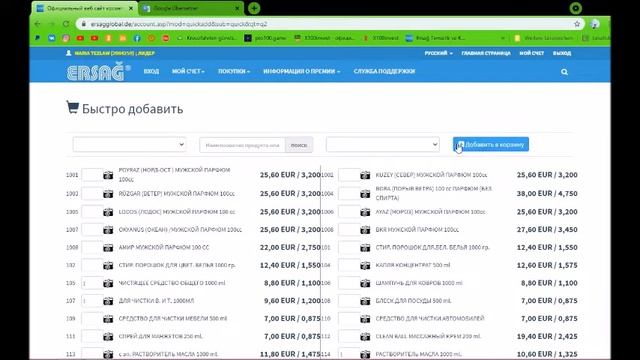Click the browser address bar
Screen dimensions: 640x360
(x=327, y=24)
